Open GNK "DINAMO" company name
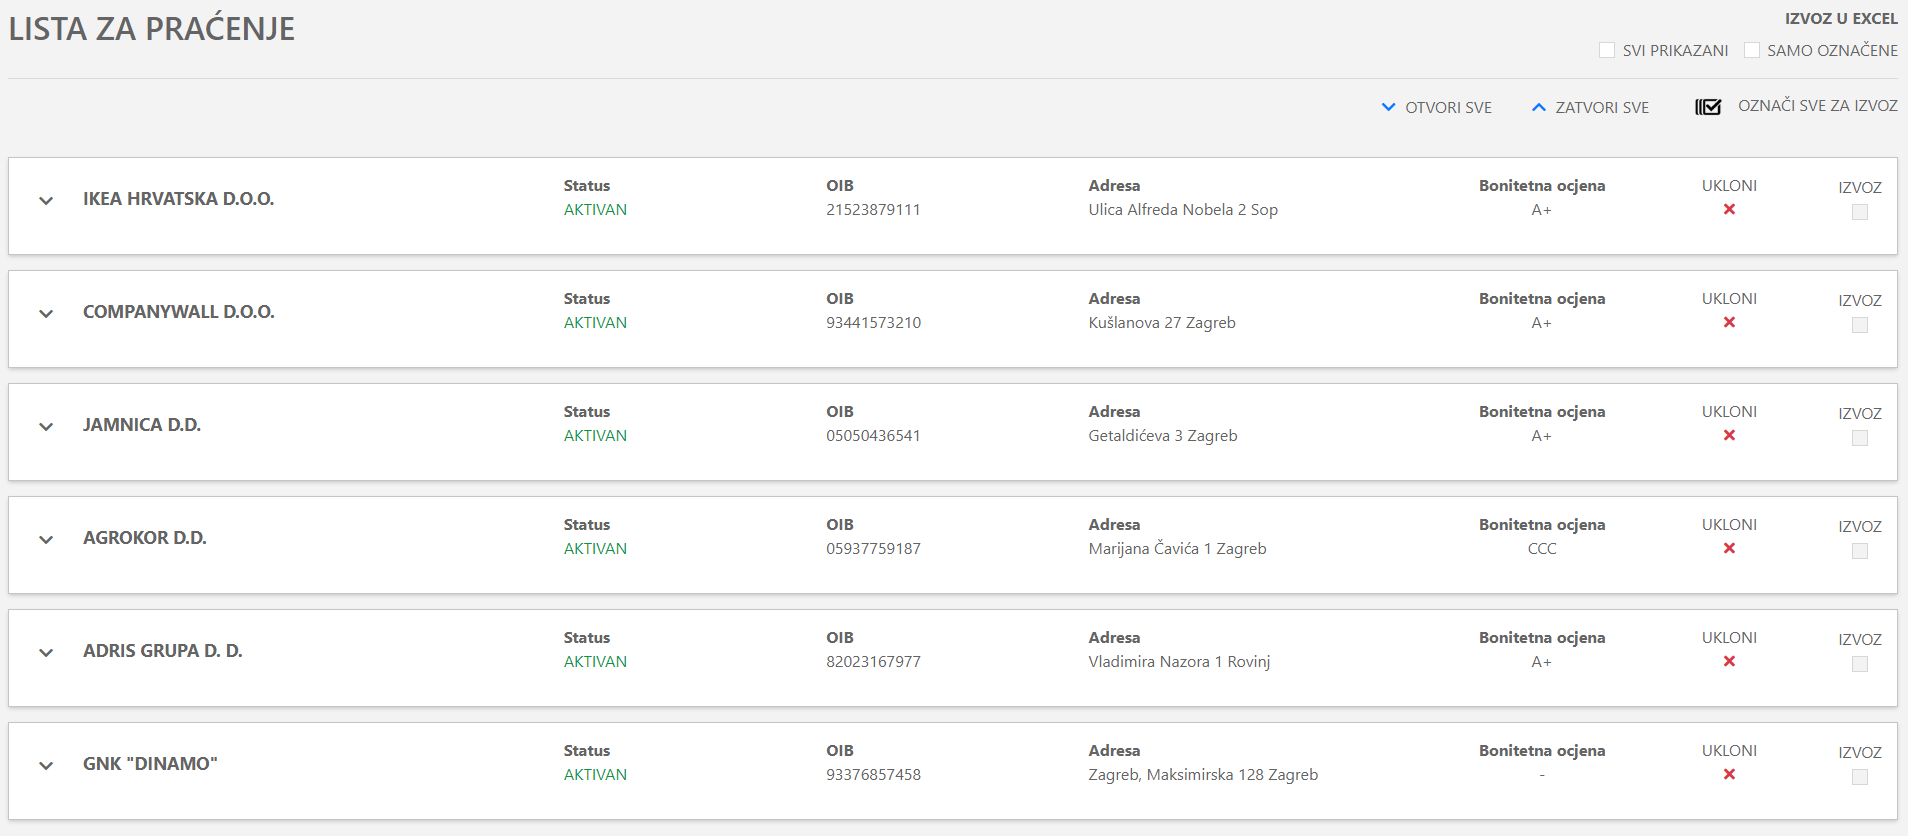Screen dimensions: 1908x836 [150, 764]
